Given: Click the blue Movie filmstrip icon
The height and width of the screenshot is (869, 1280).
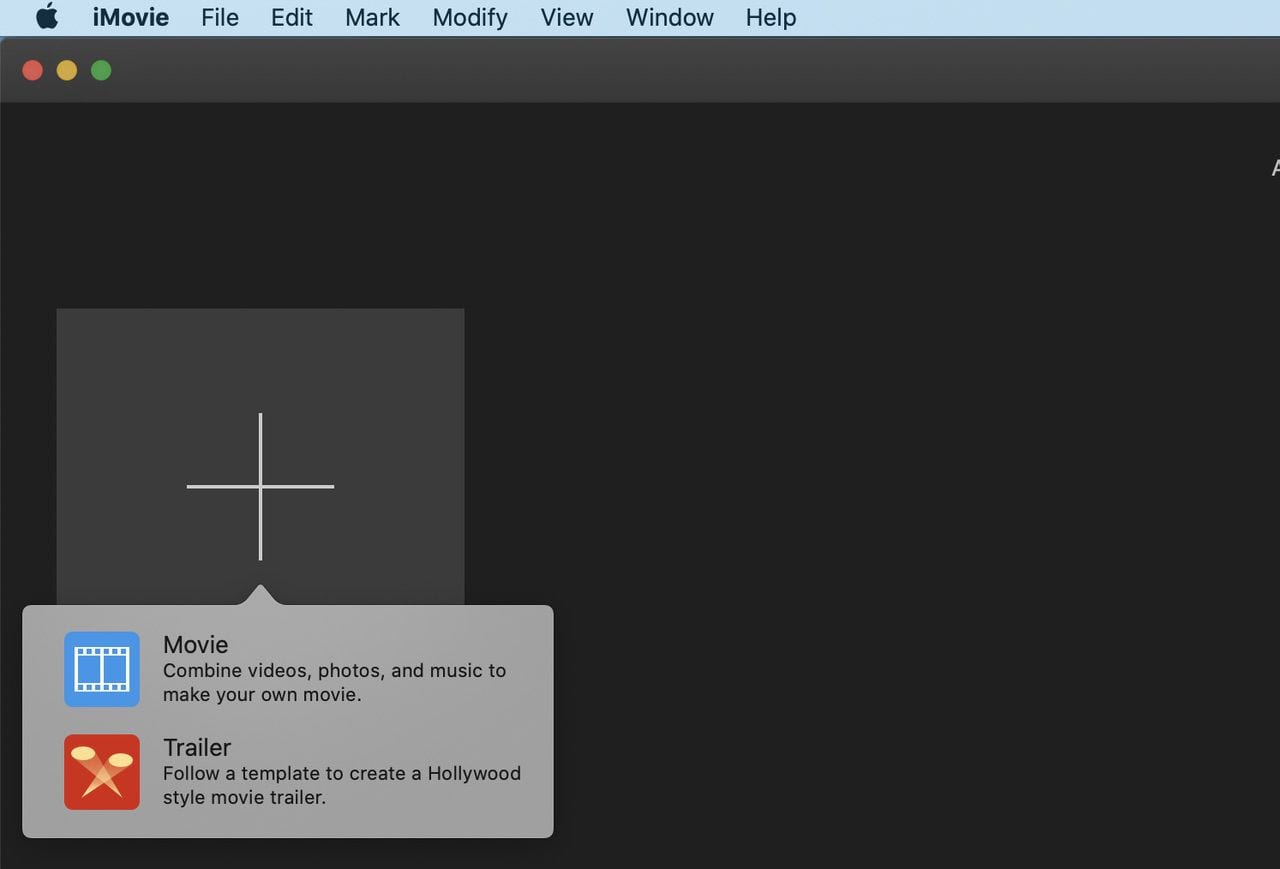Looking at the screenshot, I should (x=102, y=669).
